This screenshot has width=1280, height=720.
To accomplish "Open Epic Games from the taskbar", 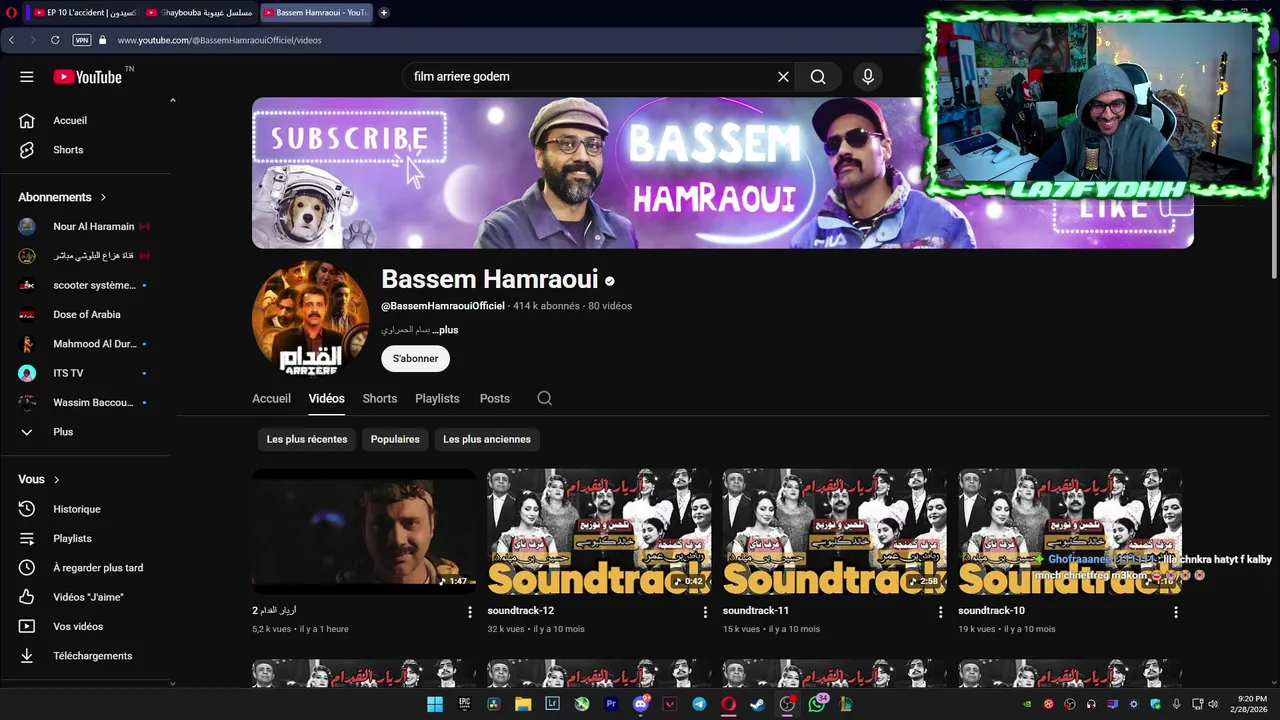I will coord(464,704).
